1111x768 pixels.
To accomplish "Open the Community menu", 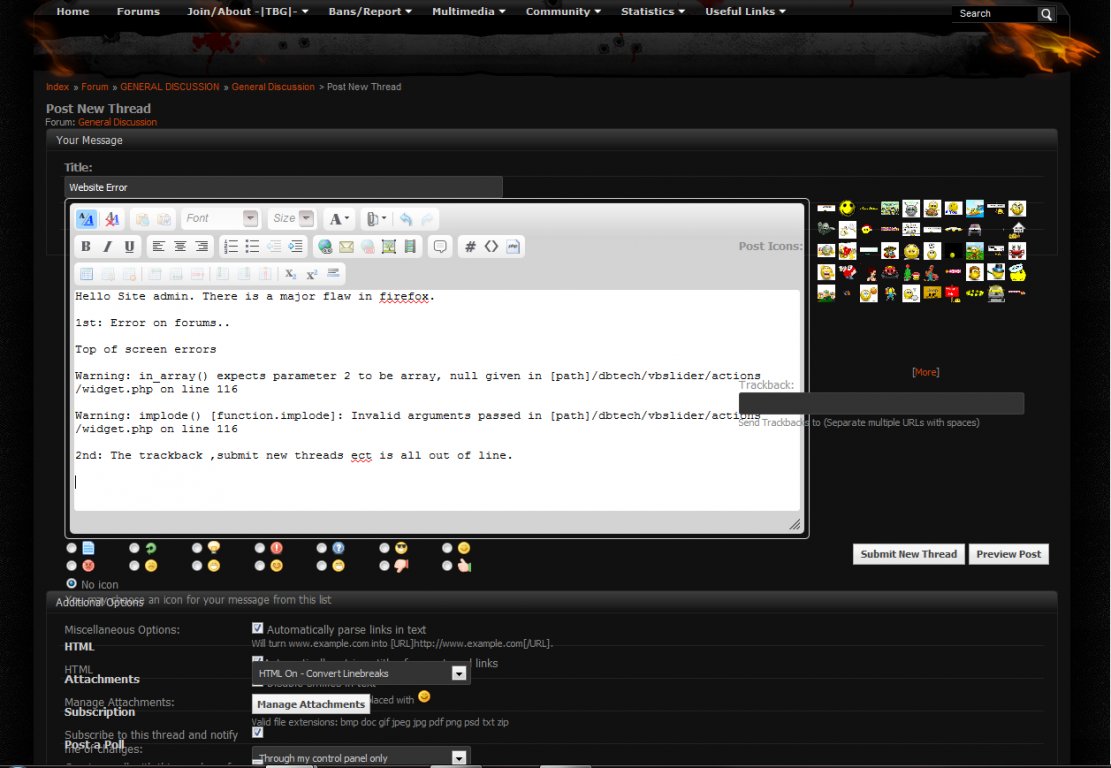I will pyautogui.click(x=563, y=11).
